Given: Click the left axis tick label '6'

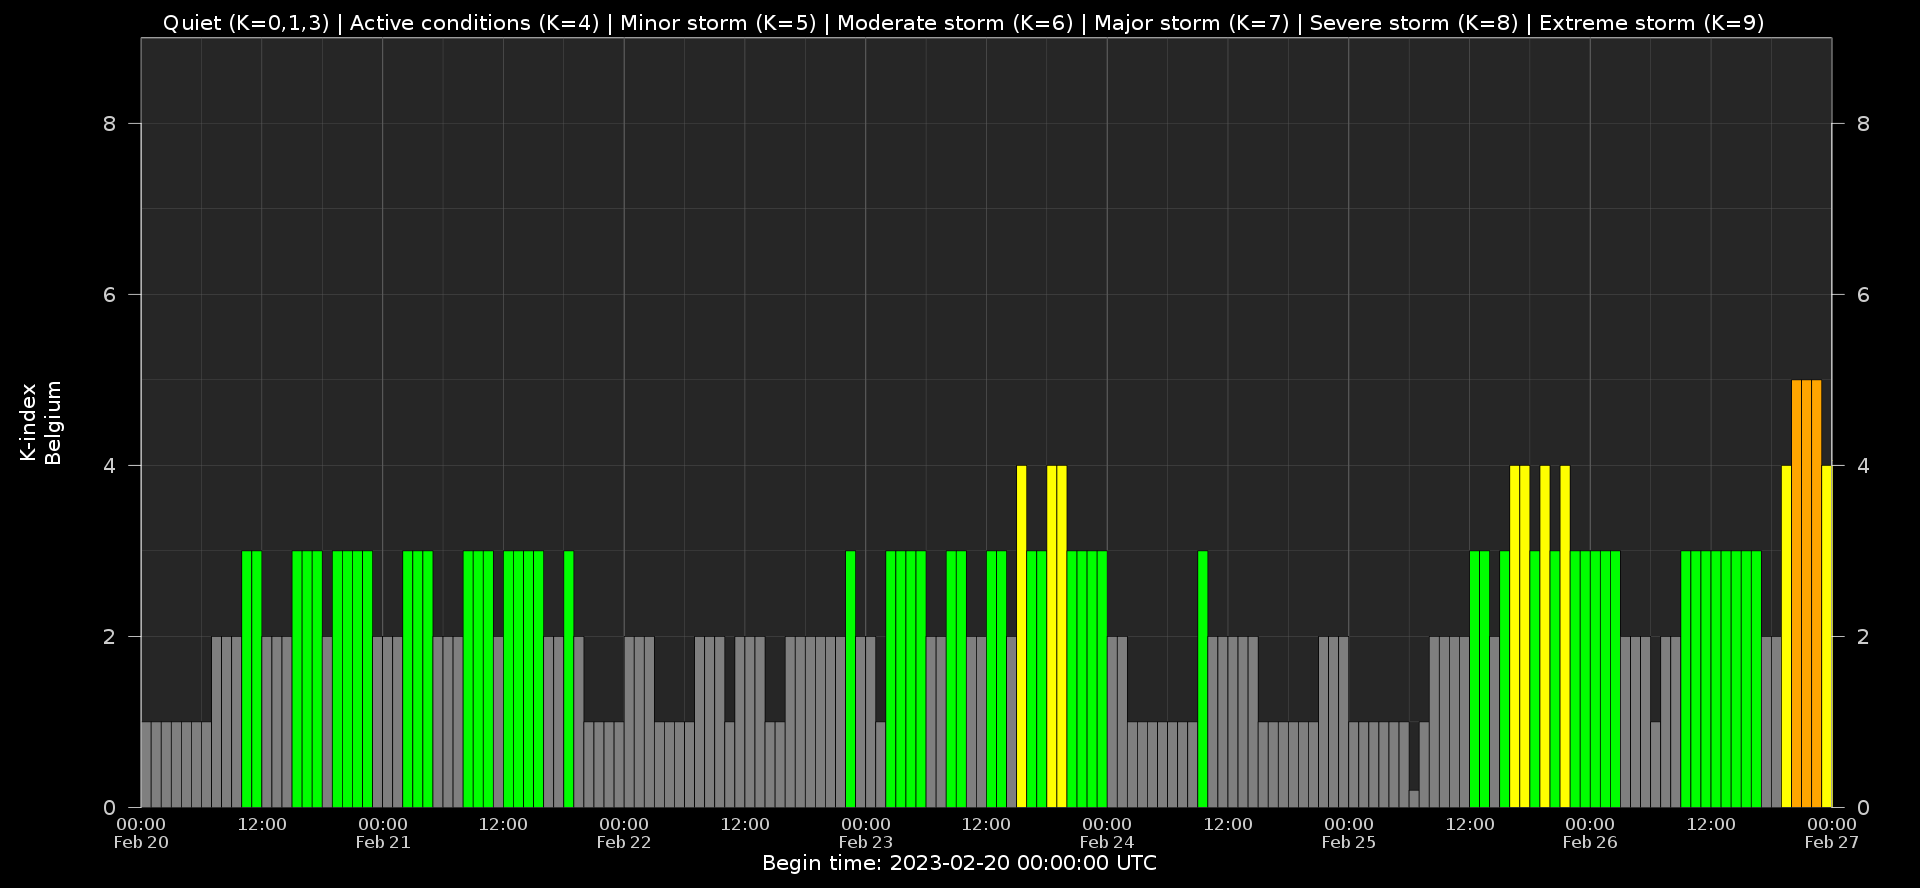Looking at the screenshot, I should (110, 295).
